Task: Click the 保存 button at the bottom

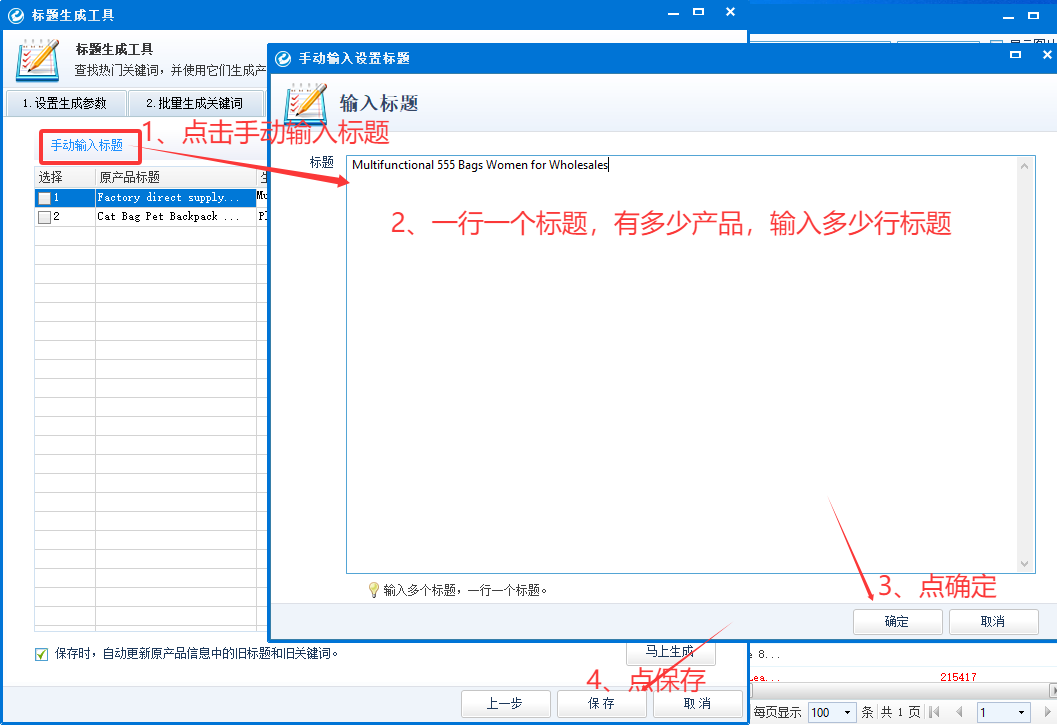Action: (601, 703)
